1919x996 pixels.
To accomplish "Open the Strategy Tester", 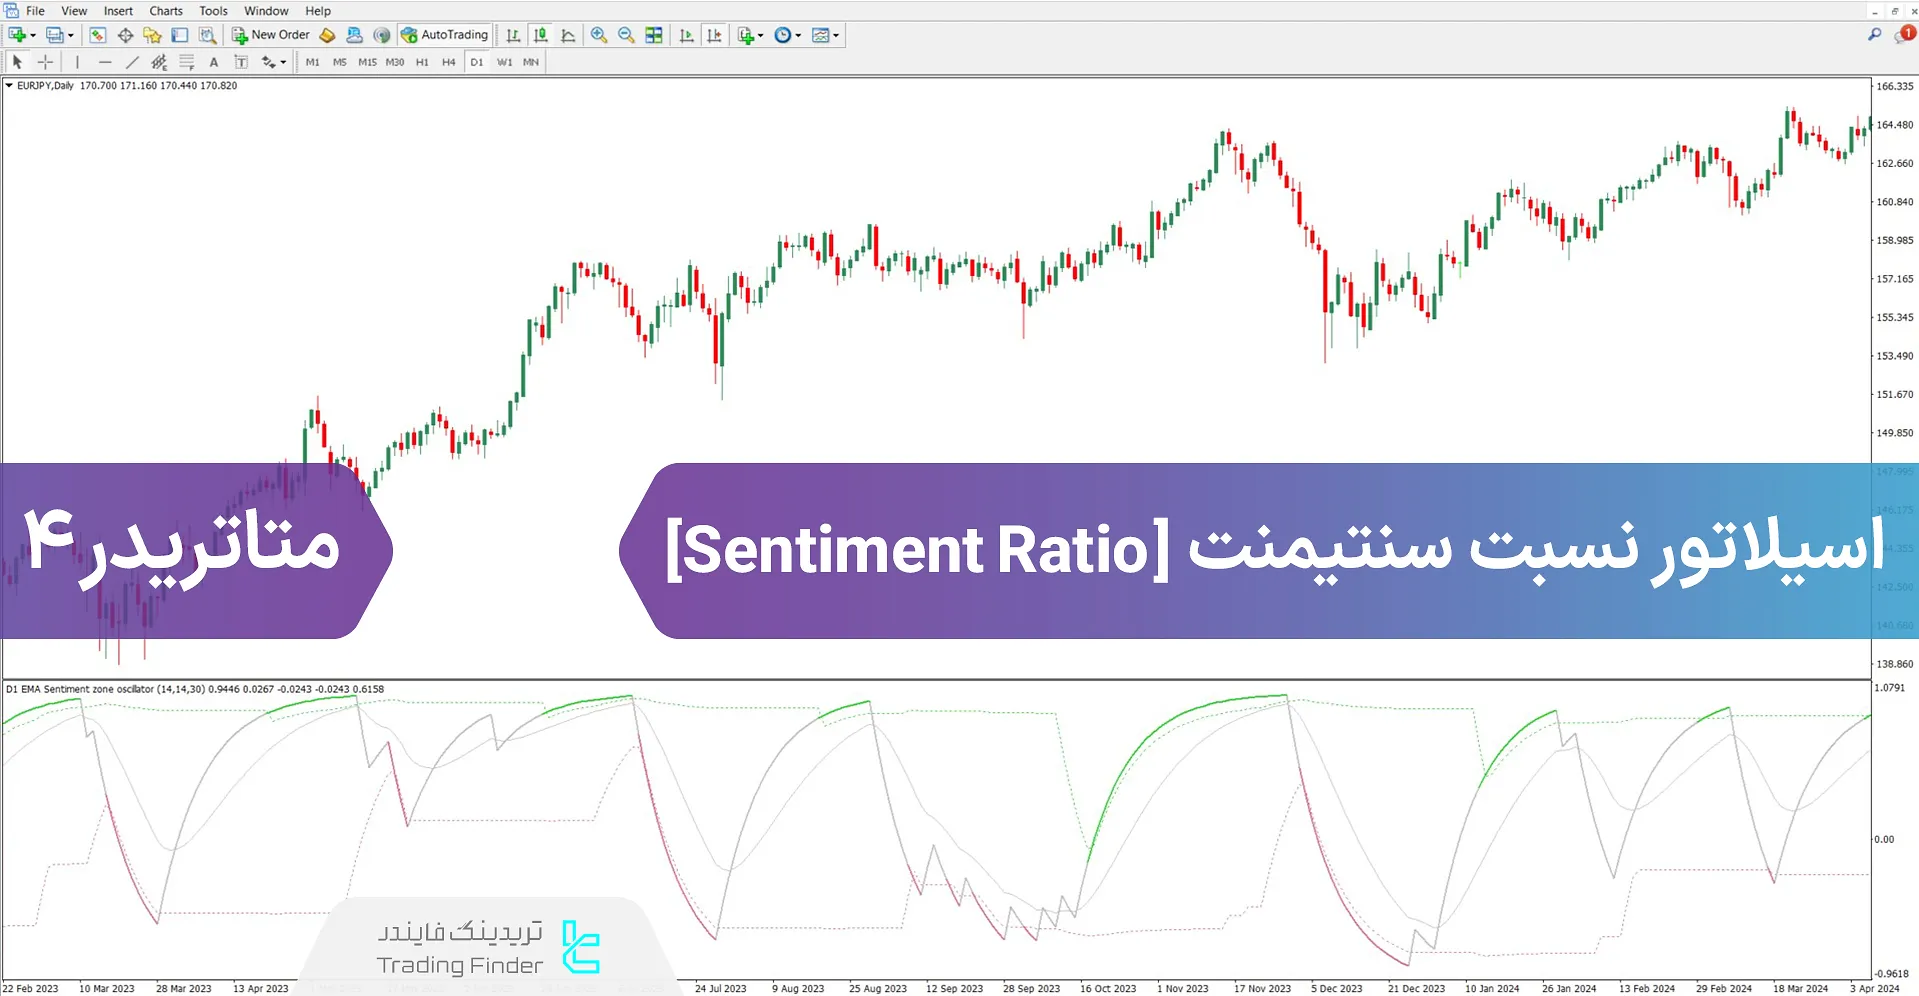I will [x=207, y=34].
